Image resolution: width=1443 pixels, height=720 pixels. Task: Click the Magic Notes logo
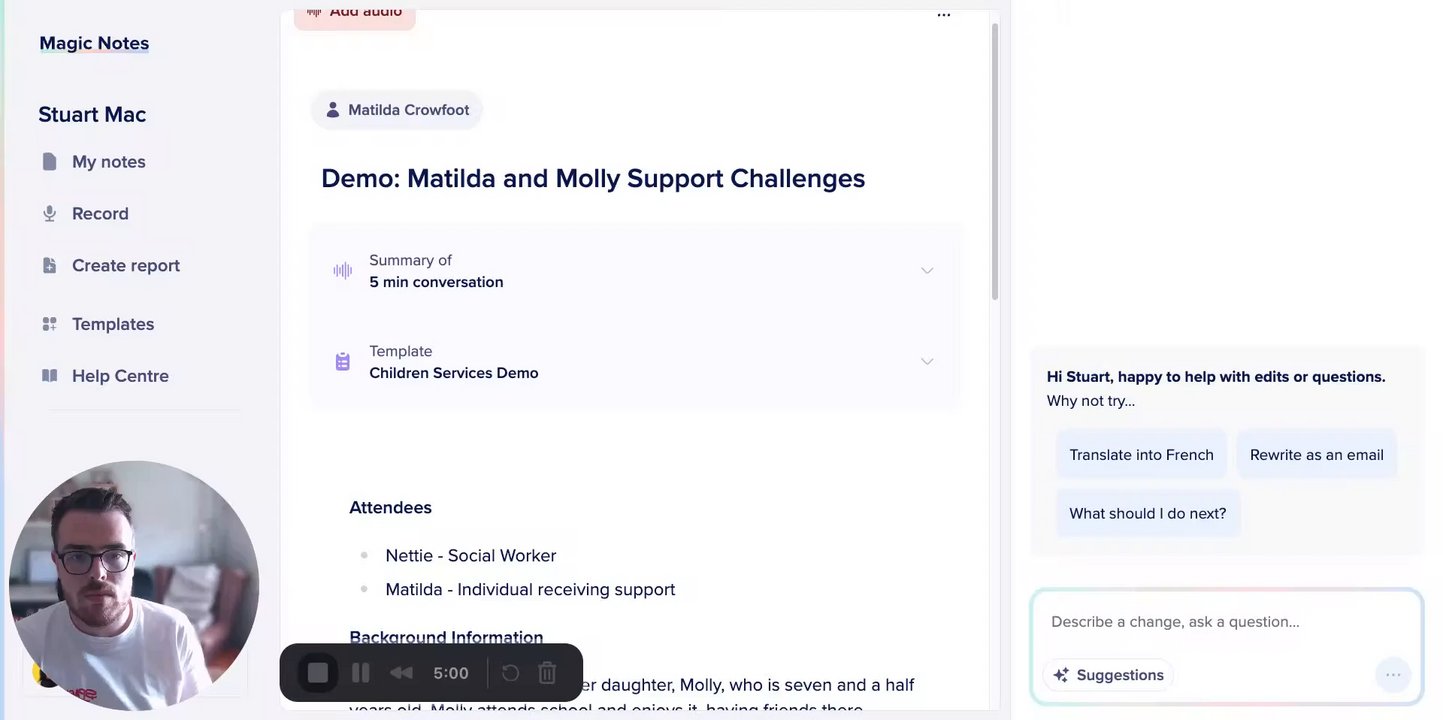94,43
